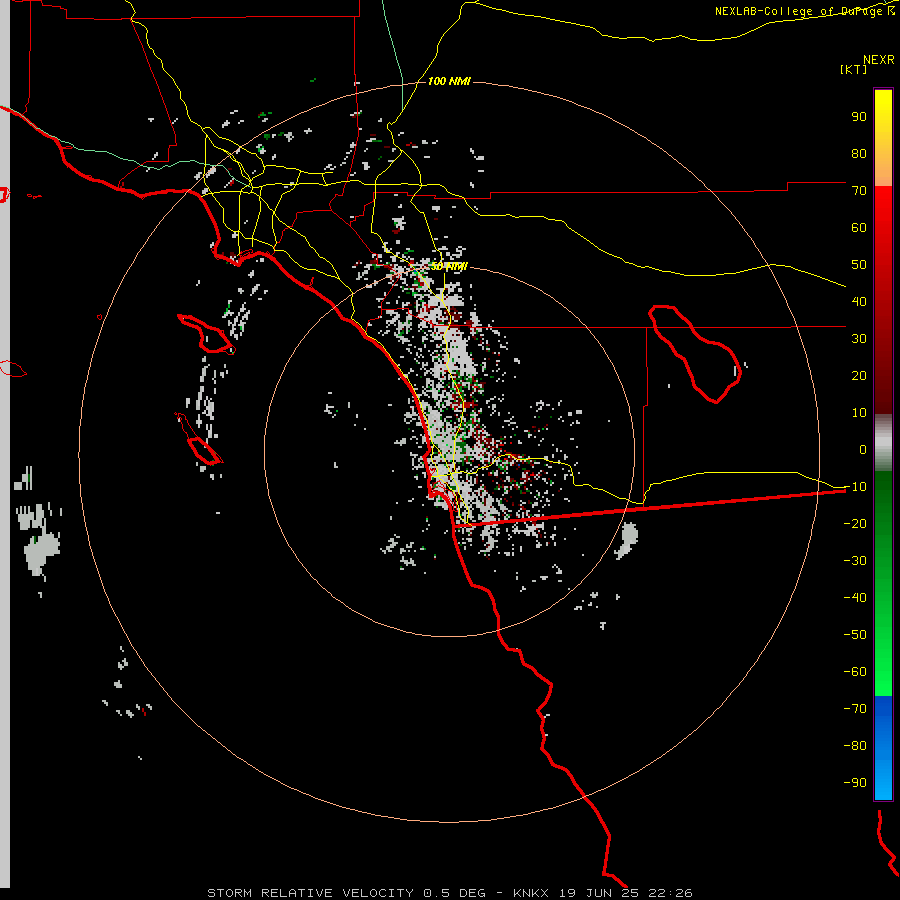Click the large gray echo blob south of border
The height and width of the screenshot is (900, 900).
627,540
